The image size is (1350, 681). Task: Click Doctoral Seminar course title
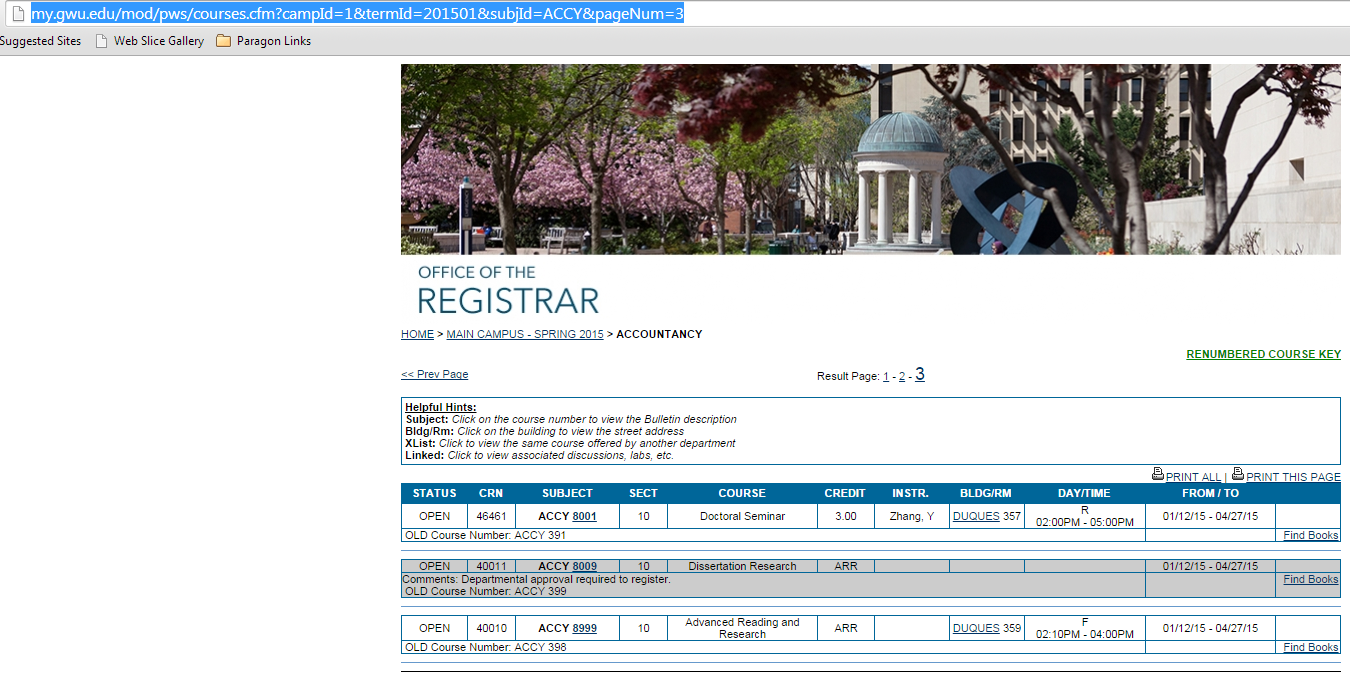click(x=742, y=516)
